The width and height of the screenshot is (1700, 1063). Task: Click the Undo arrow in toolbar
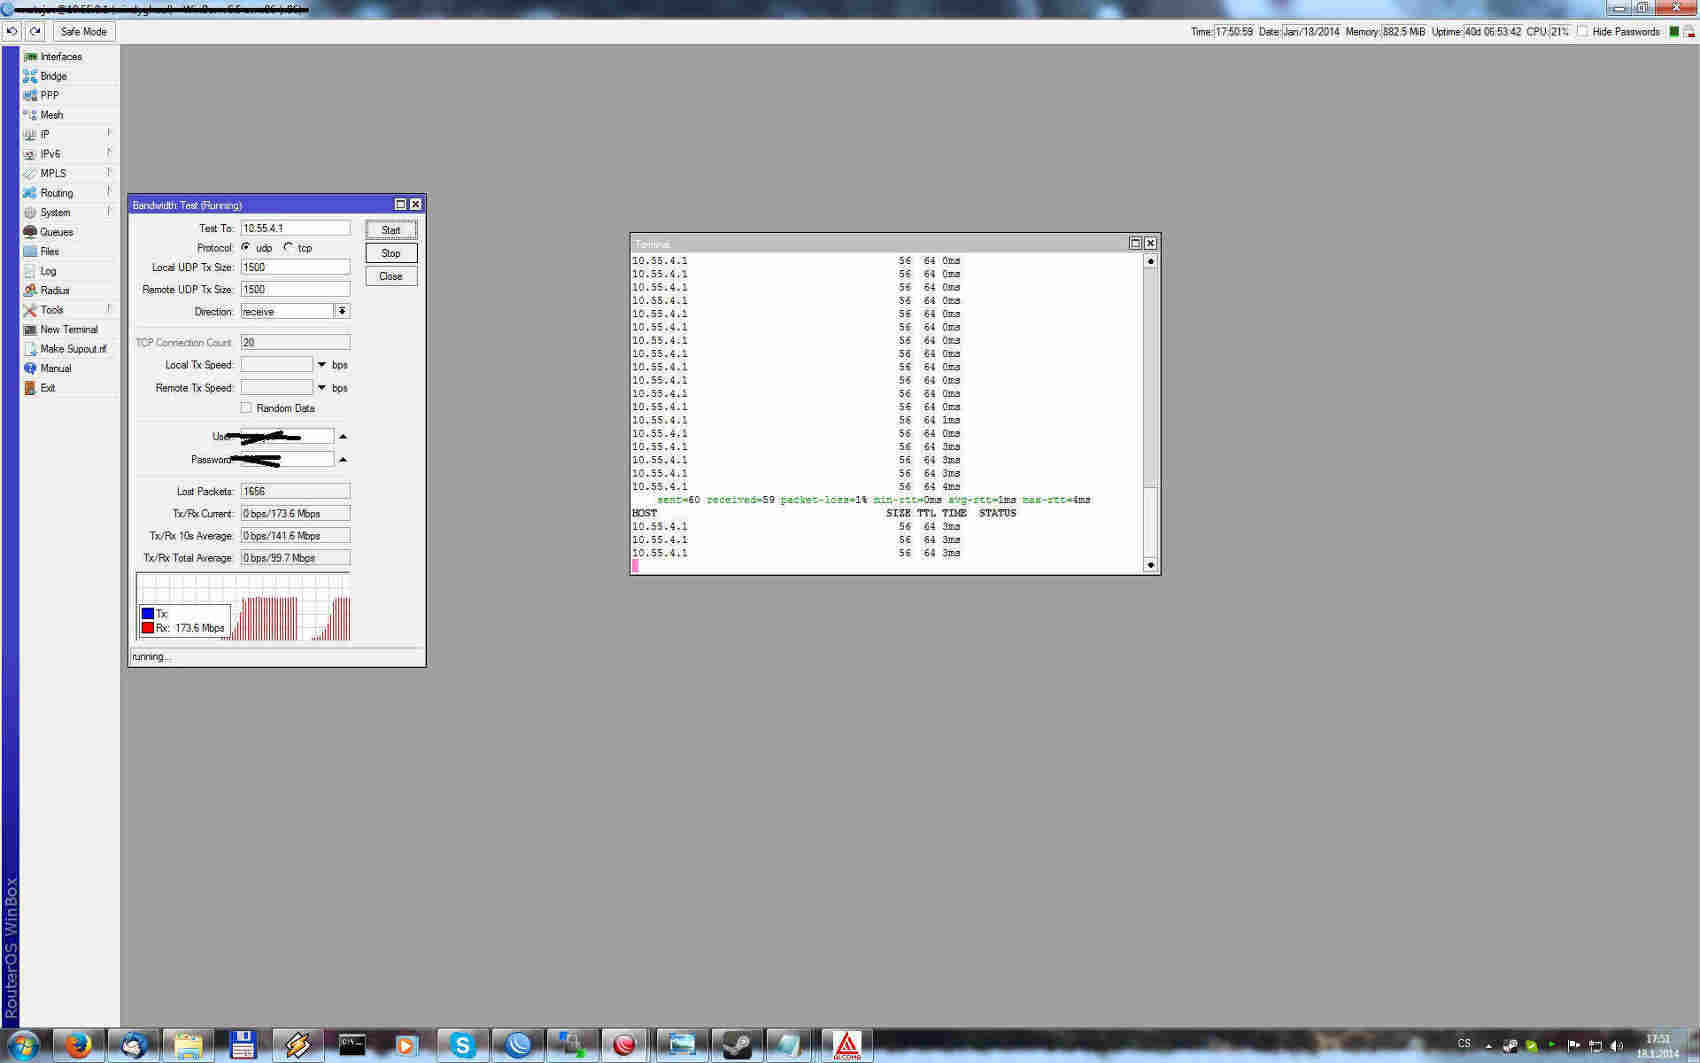(12, 32)
